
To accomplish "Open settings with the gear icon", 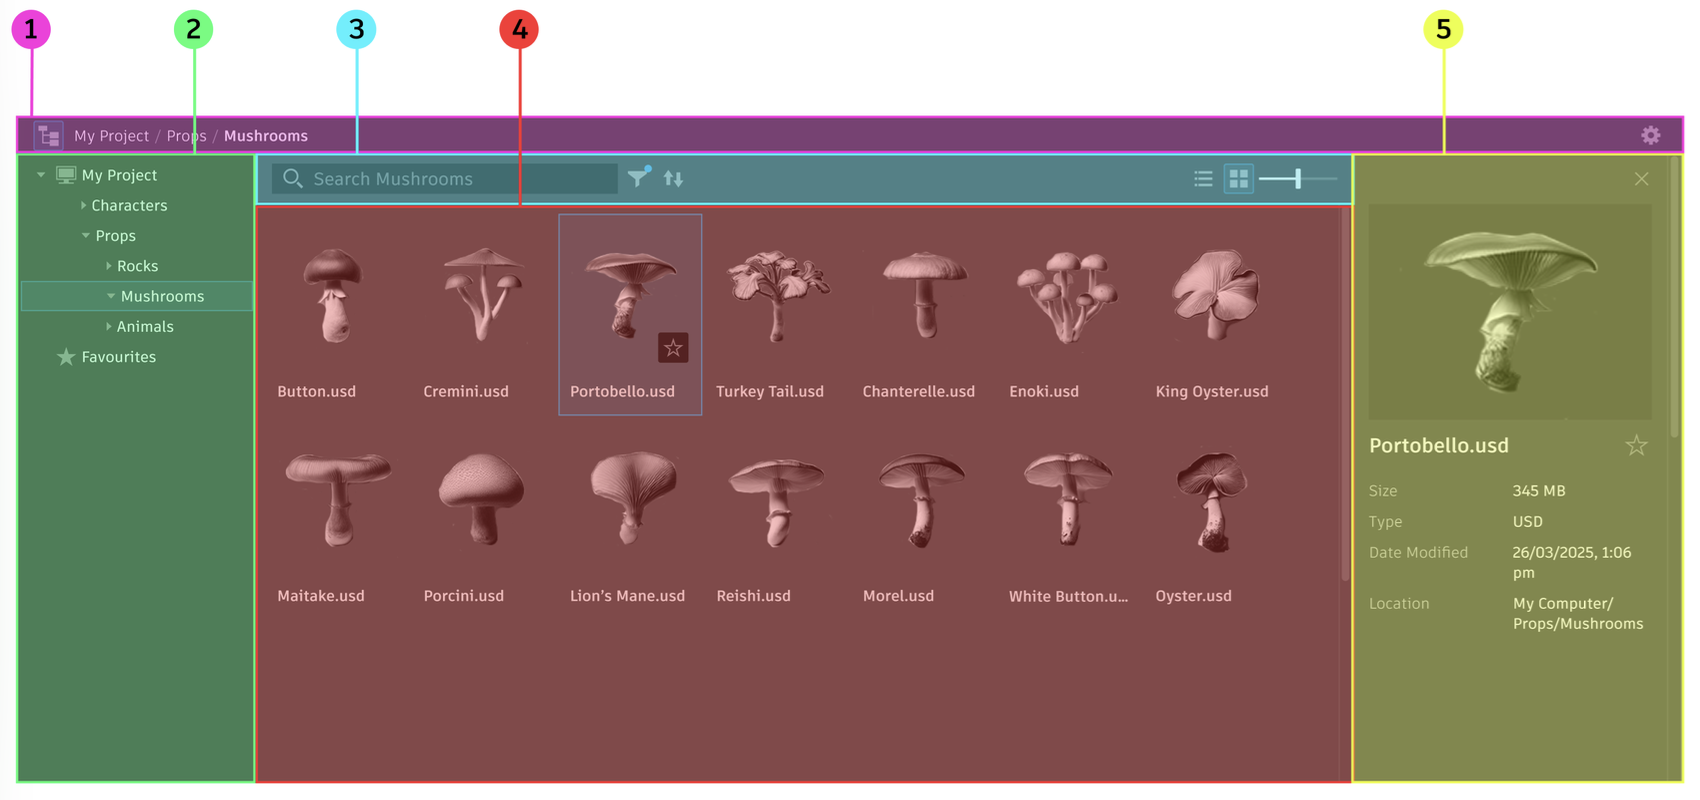I will click(1650, 135).
